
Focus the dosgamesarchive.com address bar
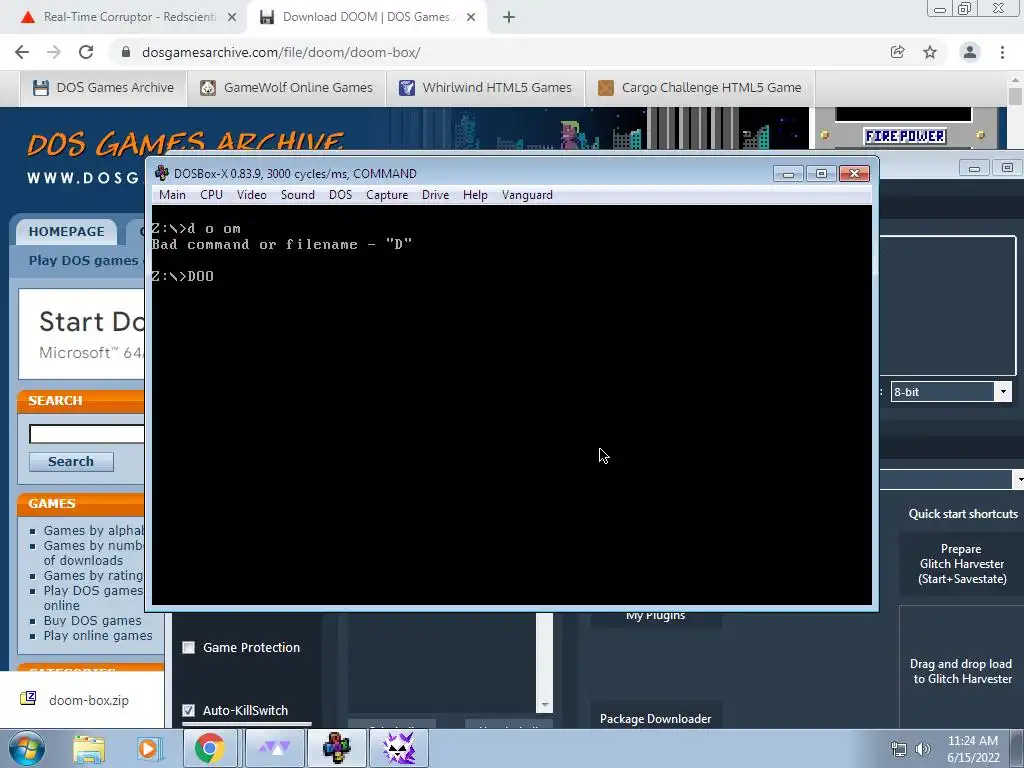496,52
